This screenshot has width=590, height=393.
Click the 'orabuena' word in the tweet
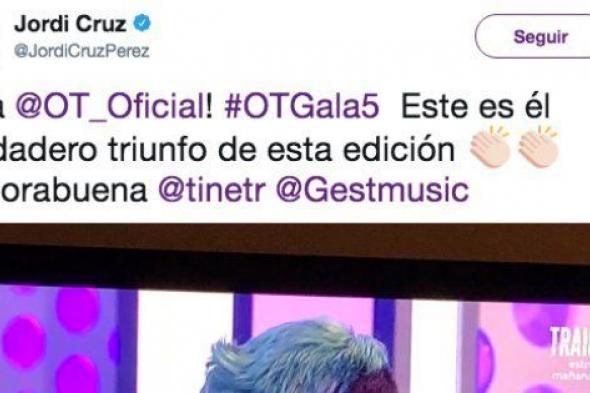coord(73,190)
